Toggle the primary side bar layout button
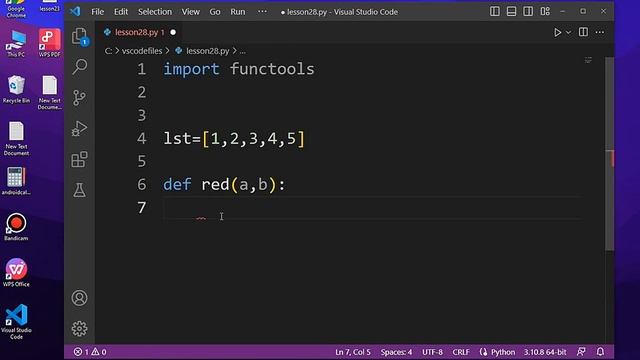 coord(495,11)
